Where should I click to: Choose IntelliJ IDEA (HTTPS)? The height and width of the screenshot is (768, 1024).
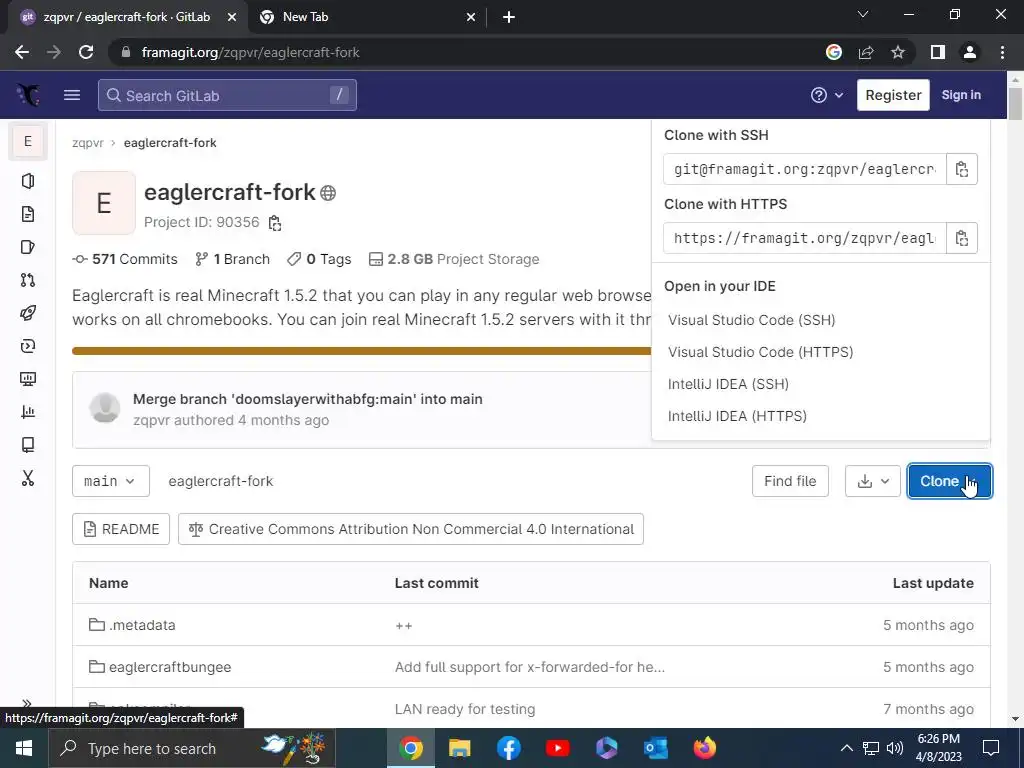(x=737, y=416)
